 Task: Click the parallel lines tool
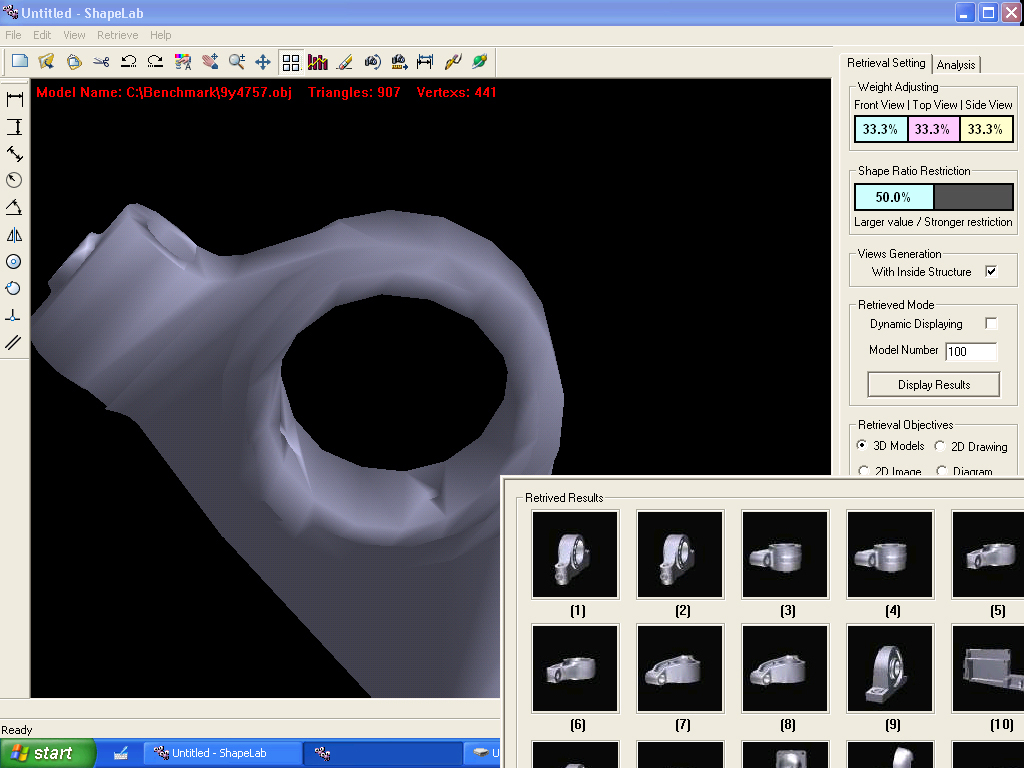[x=15, y=343]
